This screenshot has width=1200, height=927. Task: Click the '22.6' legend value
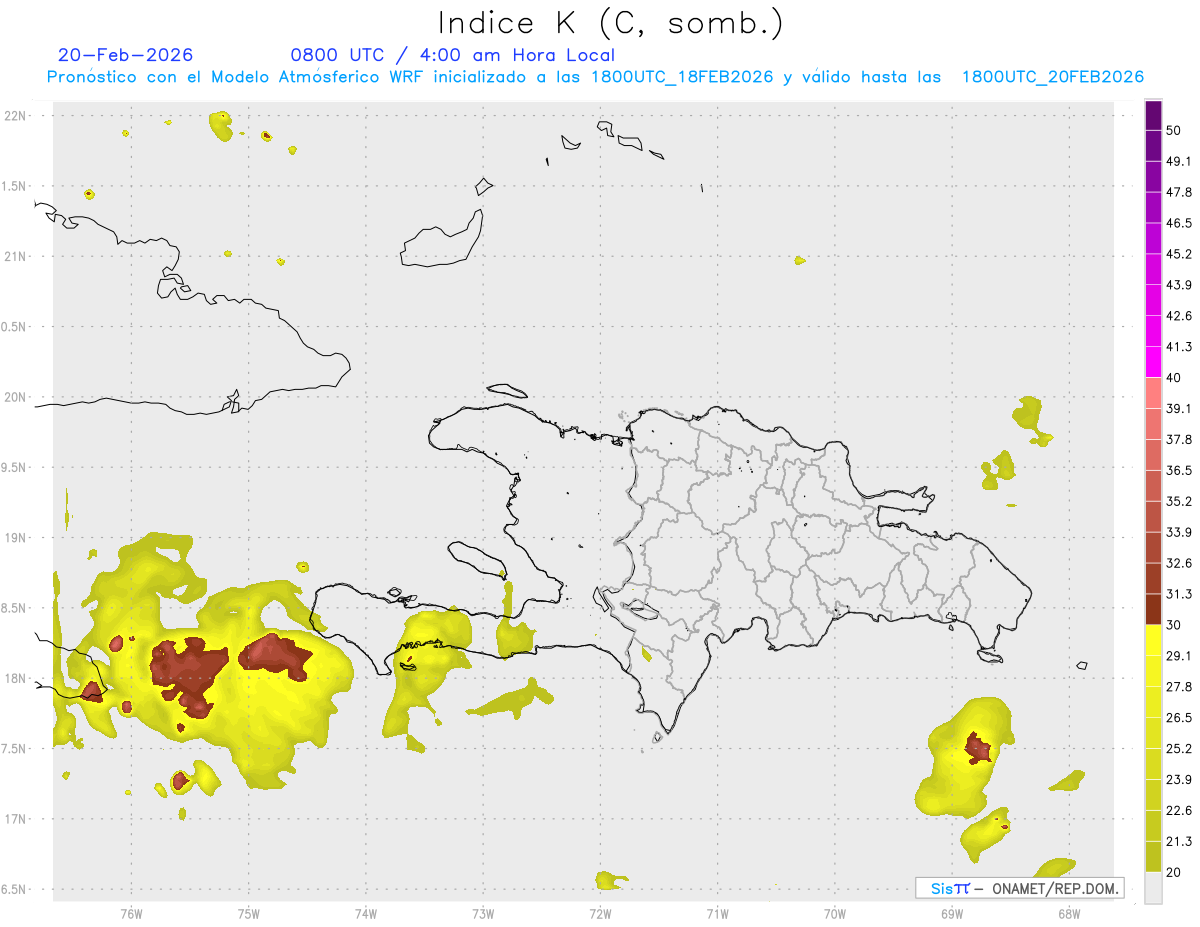coord(1179,811)
